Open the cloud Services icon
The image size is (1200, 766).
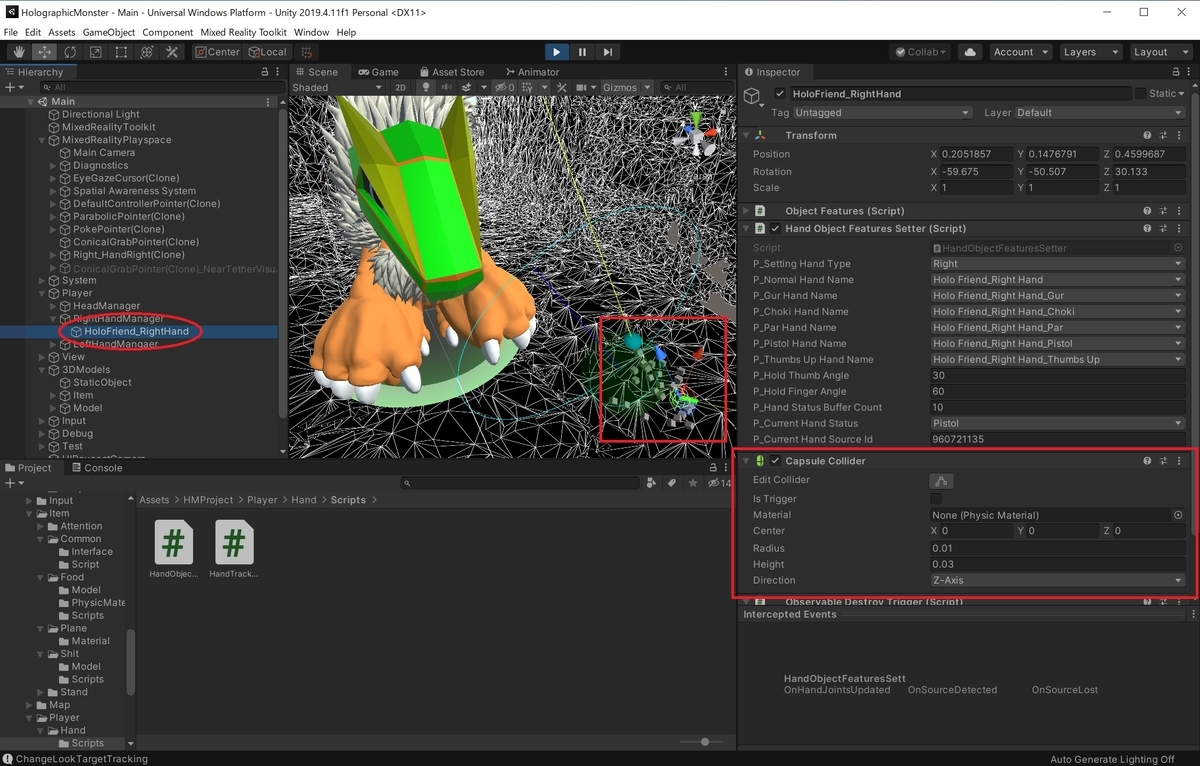969,52
